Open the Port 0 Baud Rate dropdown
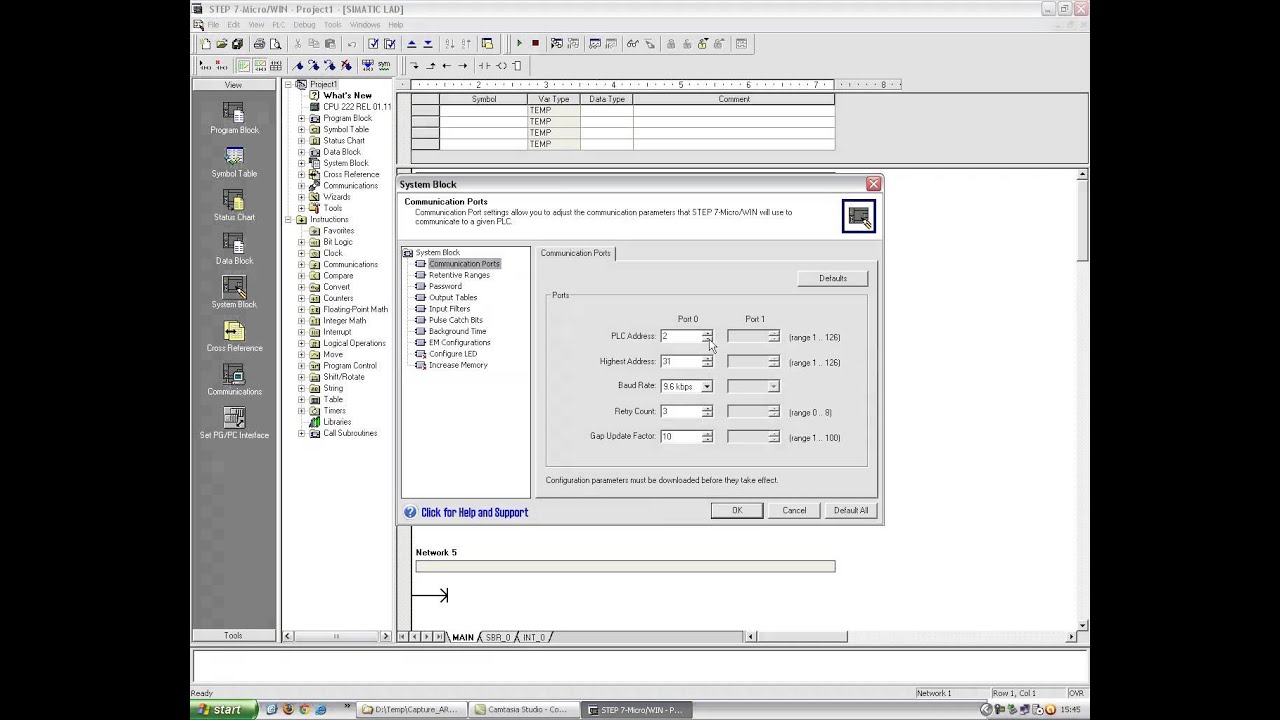Screen dimensions: 1280x720 (707, 386)
